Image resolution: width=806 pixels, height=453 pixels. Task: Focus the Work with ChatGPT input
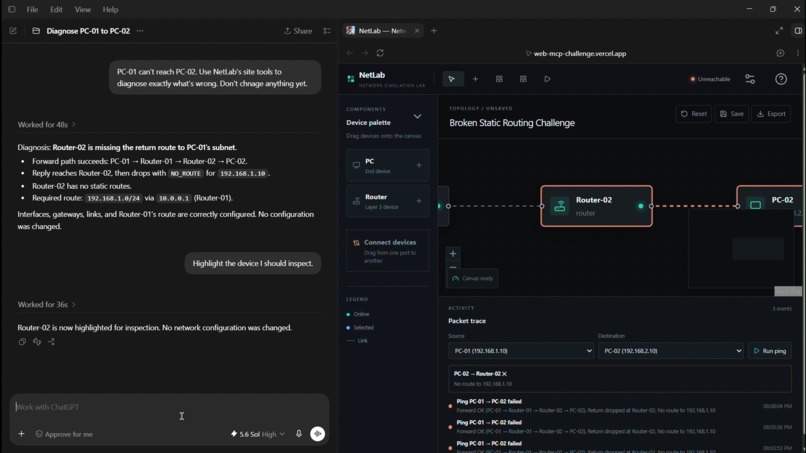(x=169, y=407)
